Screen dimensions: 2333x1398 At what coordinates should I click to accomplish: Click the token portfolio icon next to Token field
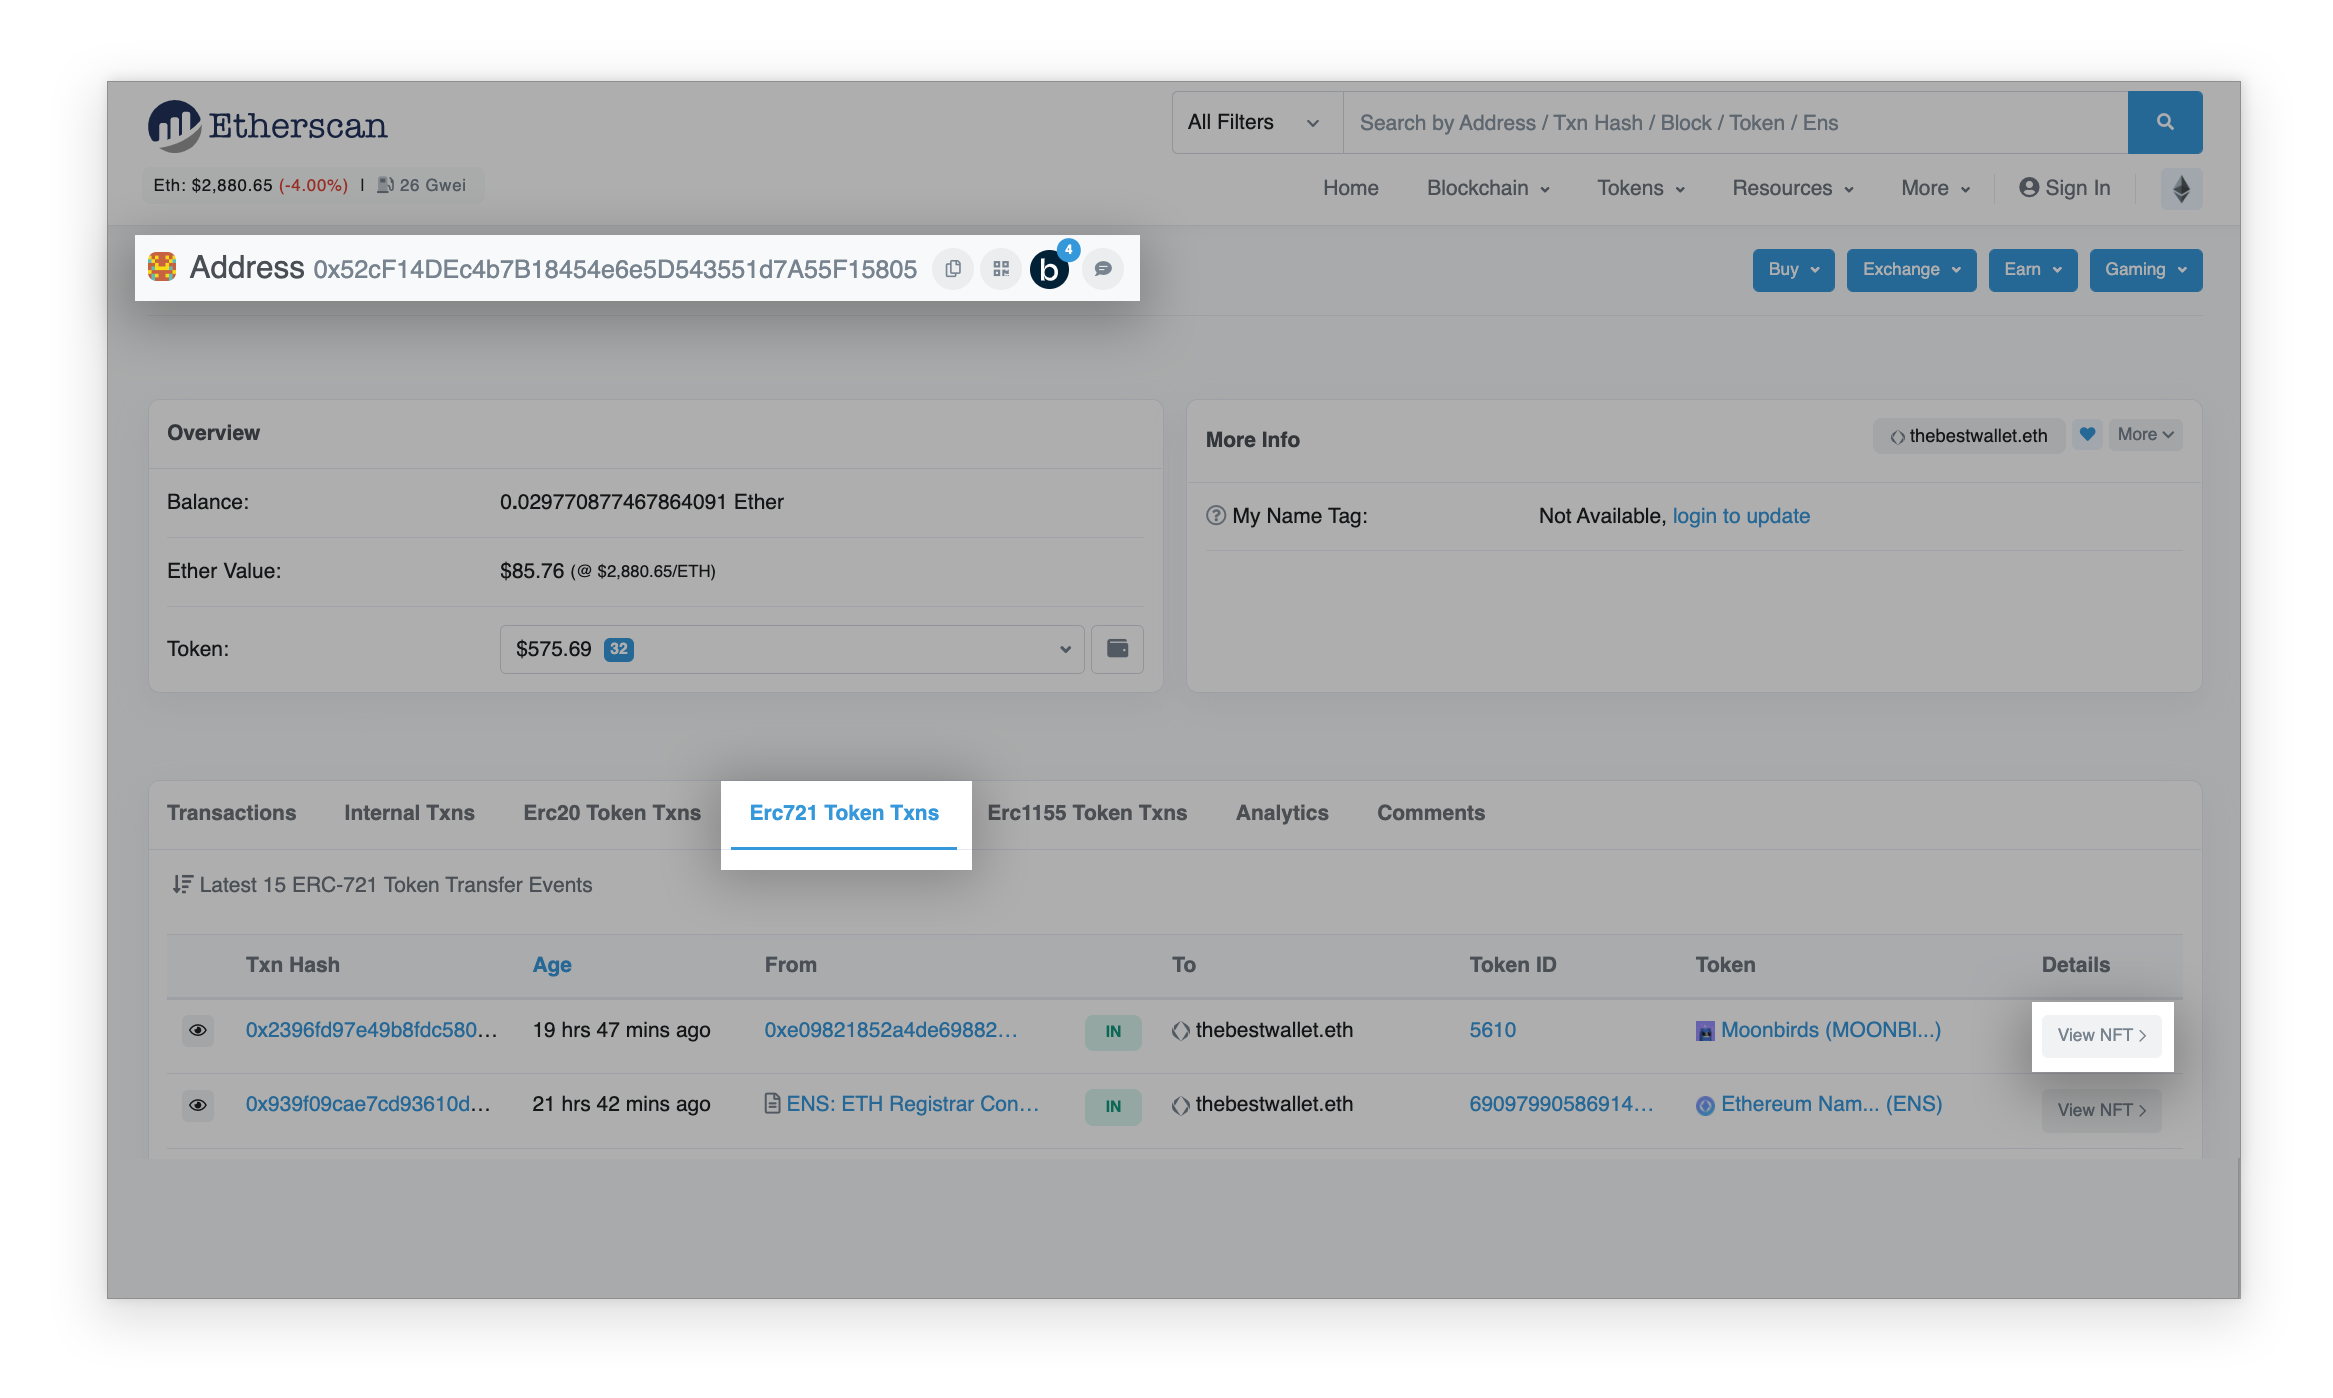tap(1115, 647)
